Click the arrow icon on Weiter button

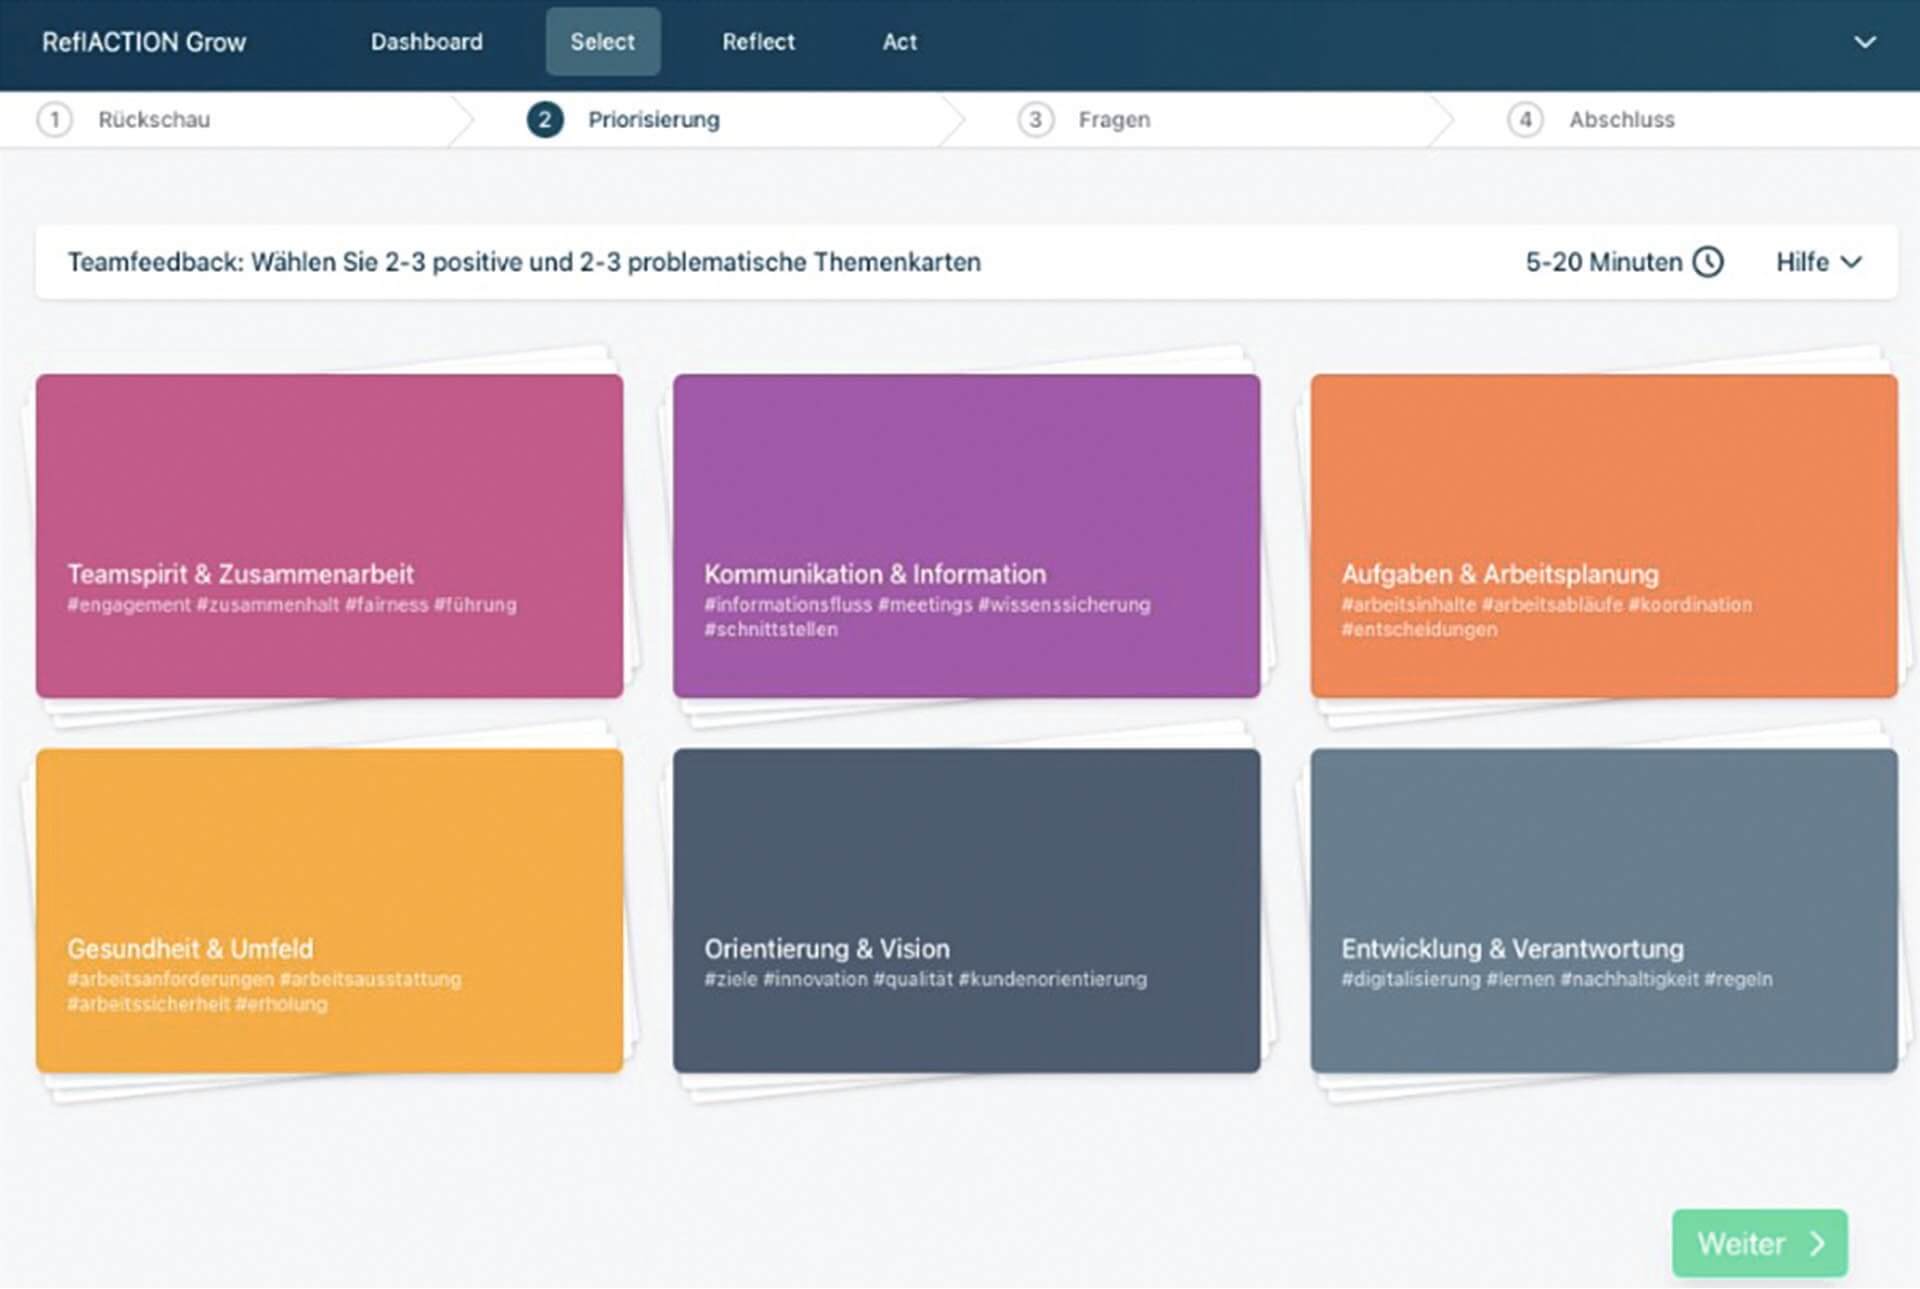tap(1818, 1243)
